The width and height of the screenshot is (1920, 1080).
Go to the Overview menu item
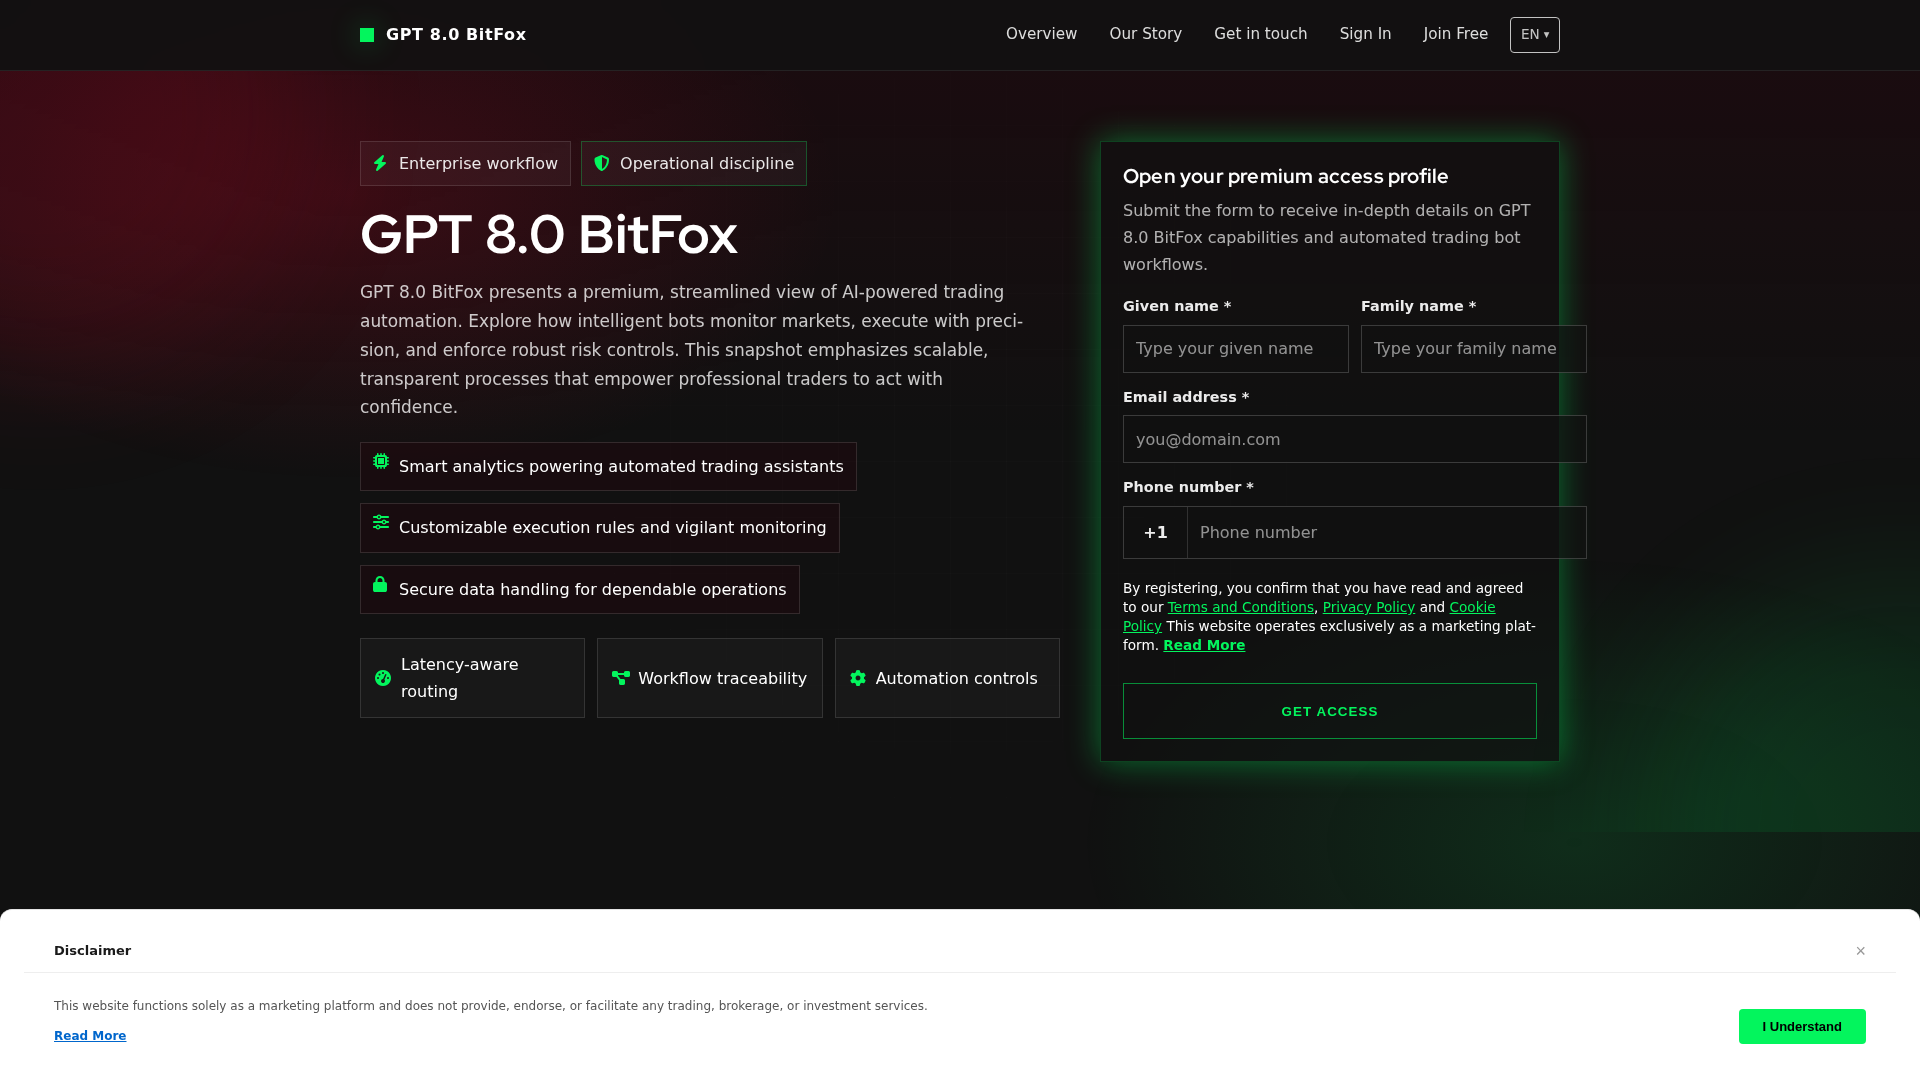[x=1041, y=34]
